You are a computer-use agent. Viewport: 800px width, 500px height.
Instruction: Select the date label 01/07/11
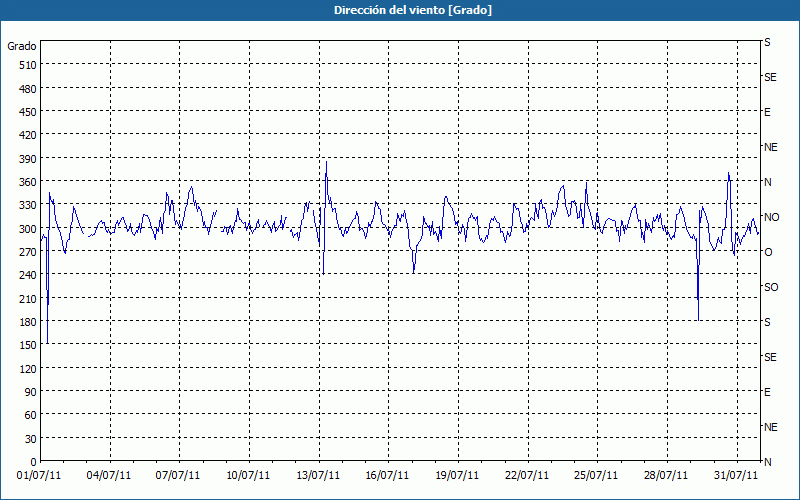click(x=39, y=476)
